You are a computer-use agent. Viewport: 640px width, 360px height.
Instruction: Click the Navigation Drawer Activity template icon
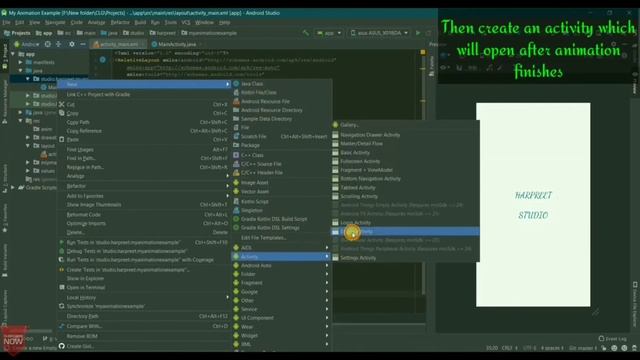pos(335,135)
